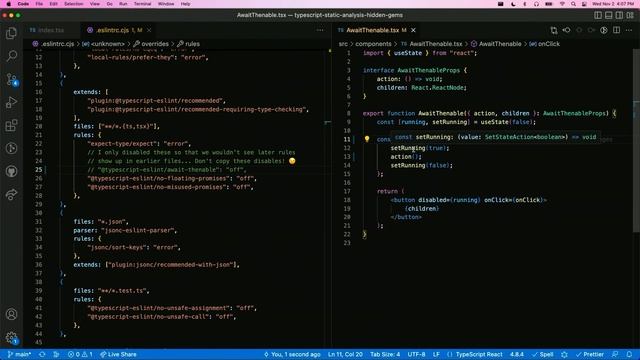Go to previous change in editor toolbar
Image resolution: width=640 pixels, height=360 pixels.
[567, 30]
